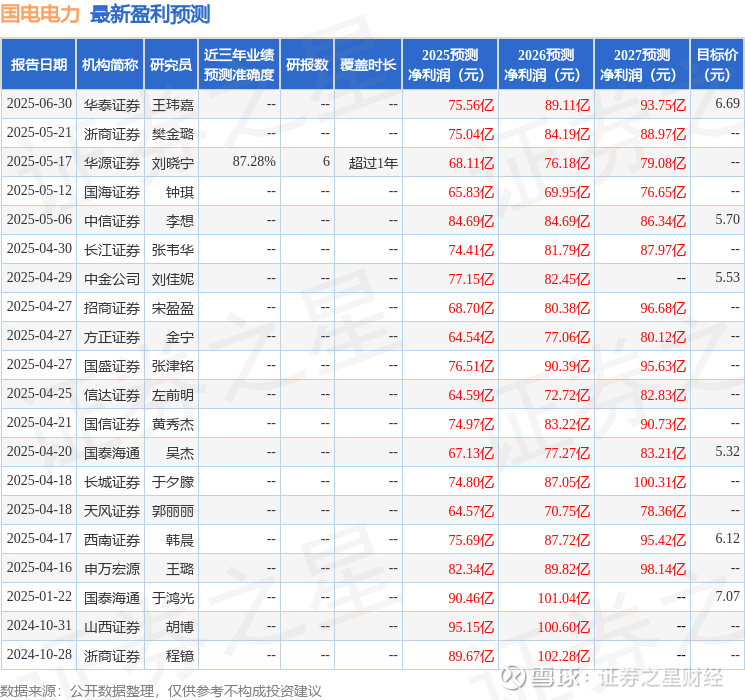This screenshot has height=700, width=745.
Task: Select researcher 樊金璐
Action: pos(173,134)
